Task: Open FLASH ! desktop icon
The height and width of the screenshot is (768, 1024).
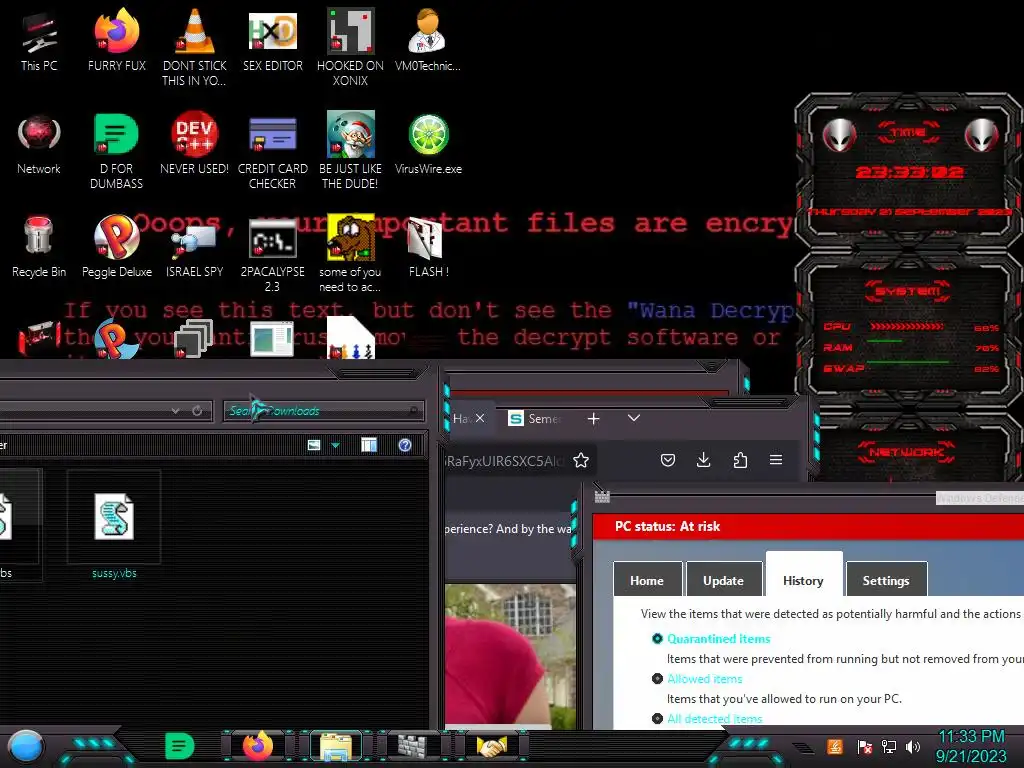Action: pos(428,247)
